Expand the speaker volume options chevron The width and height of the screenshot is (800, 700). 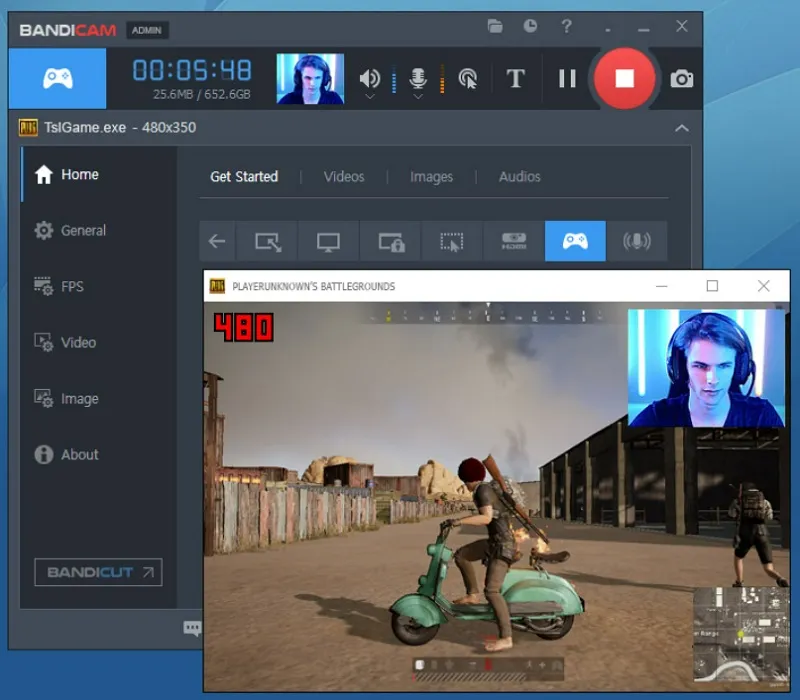coord(370,97)
